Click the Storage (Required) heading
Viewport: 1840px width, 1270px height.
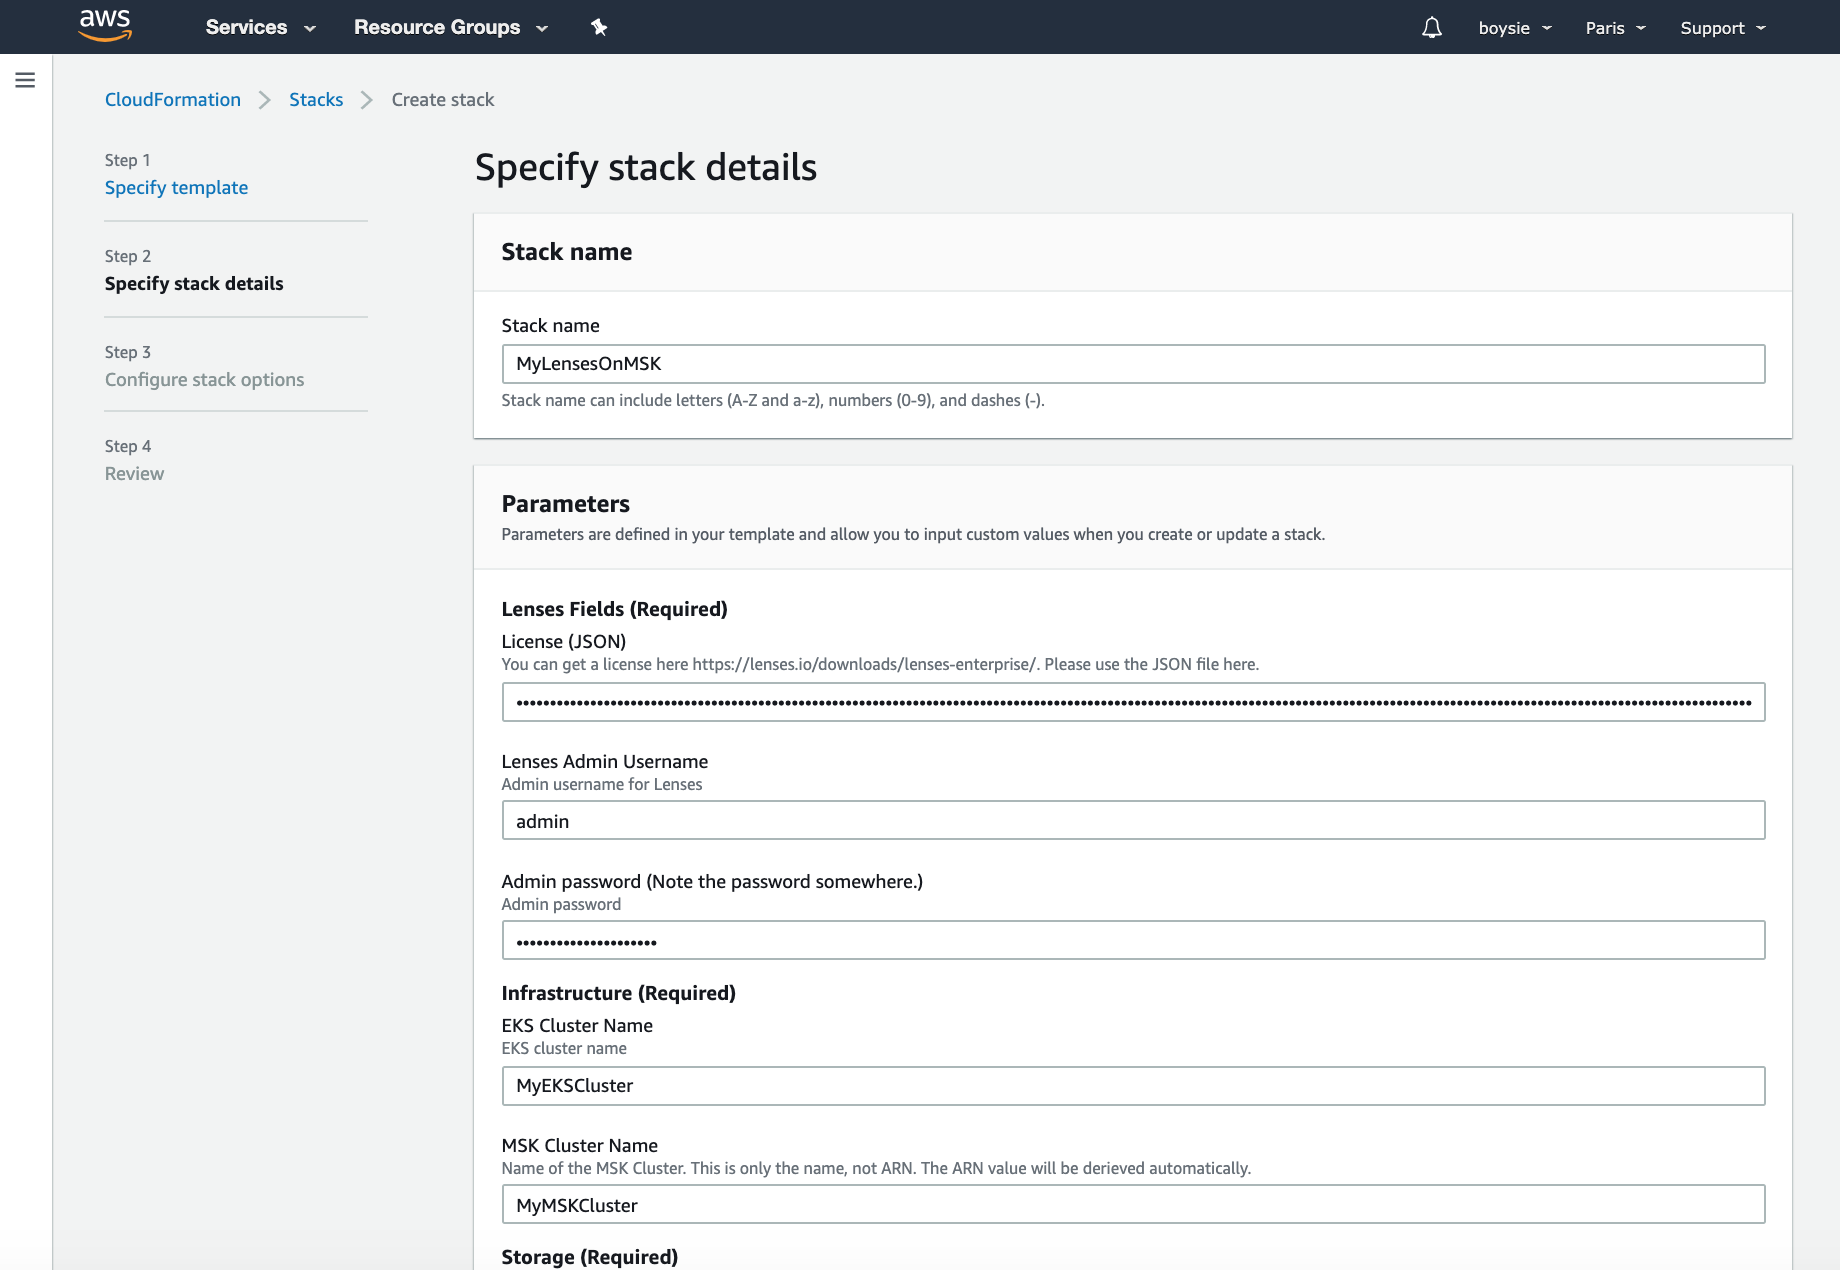point(589,1257)
